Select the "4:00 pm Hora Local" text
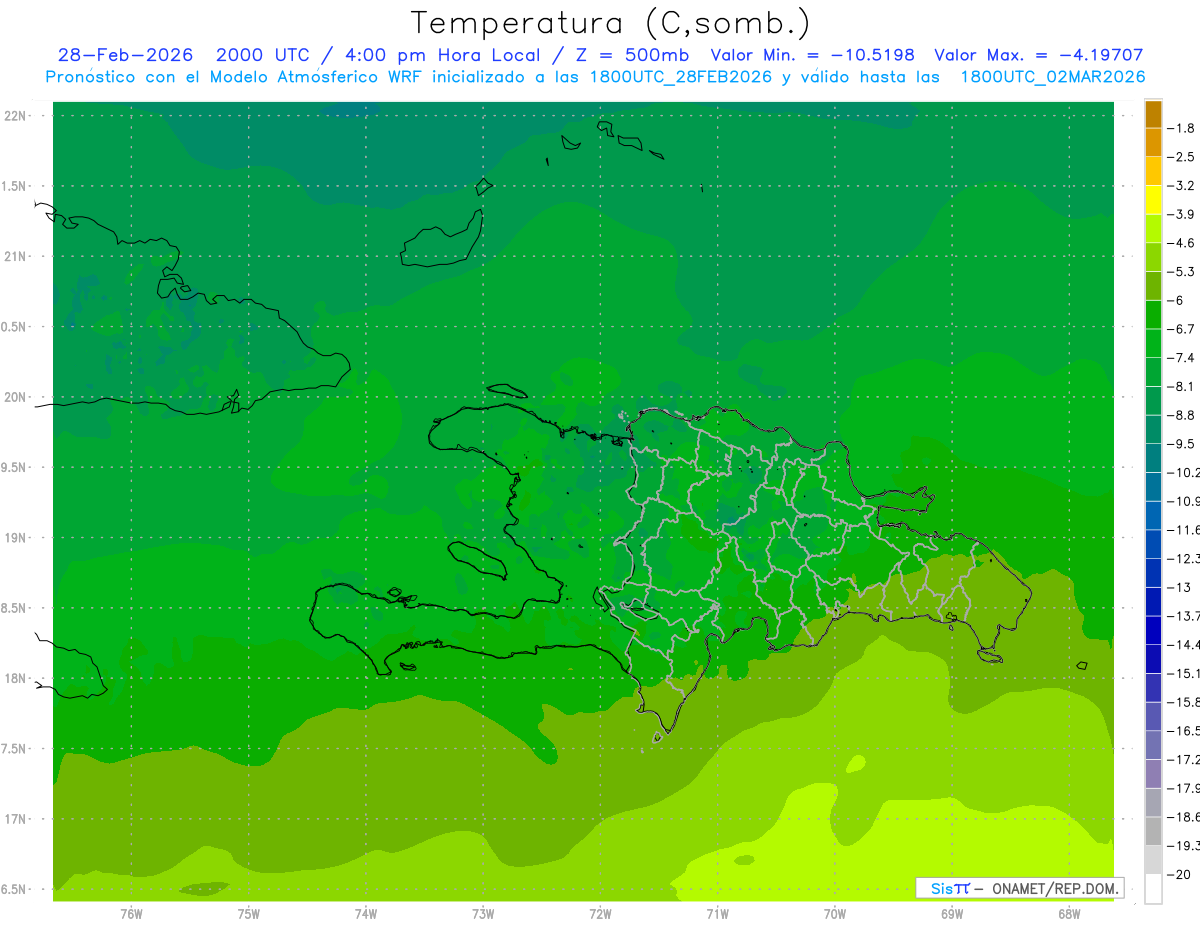This screenshot has height=927, width=1200. (443, 55)
